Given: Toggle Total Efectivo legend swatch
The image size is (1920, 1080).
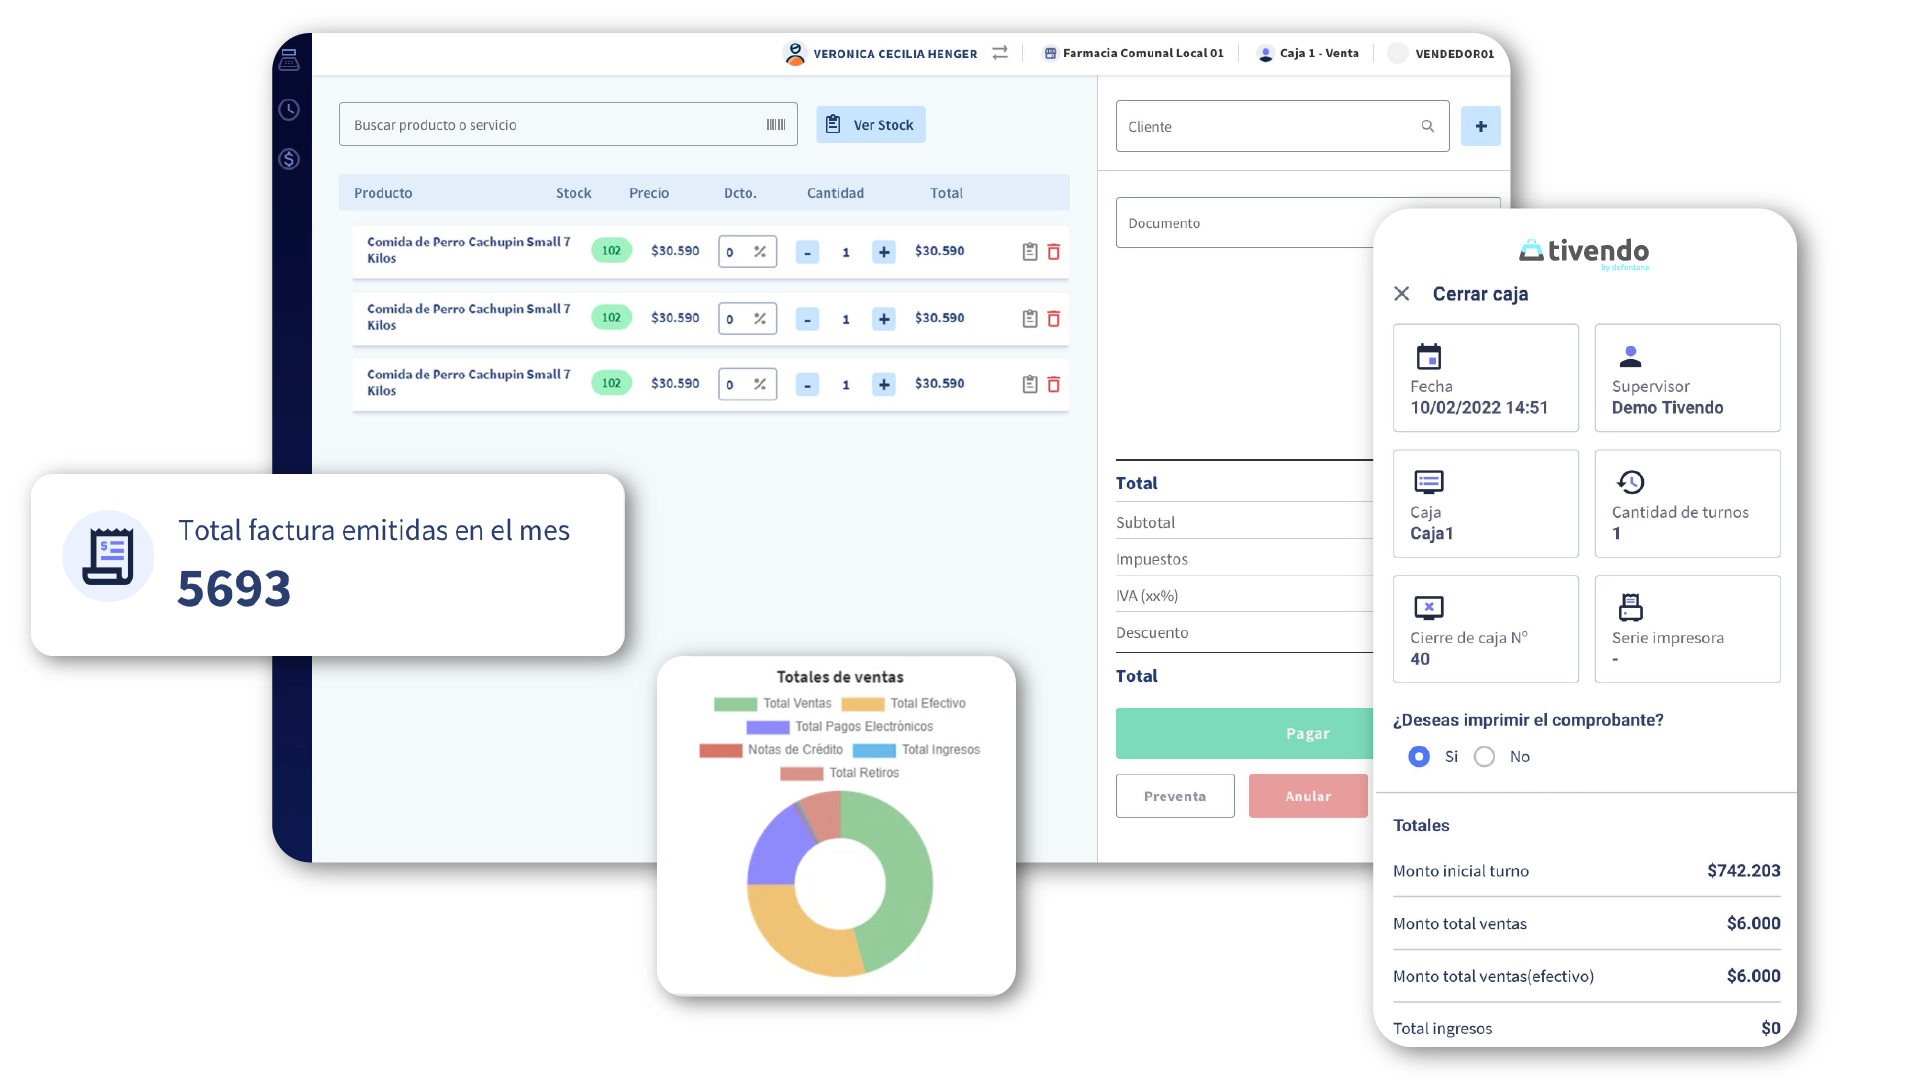Looking at the screenshot, I should pos(863,704).
